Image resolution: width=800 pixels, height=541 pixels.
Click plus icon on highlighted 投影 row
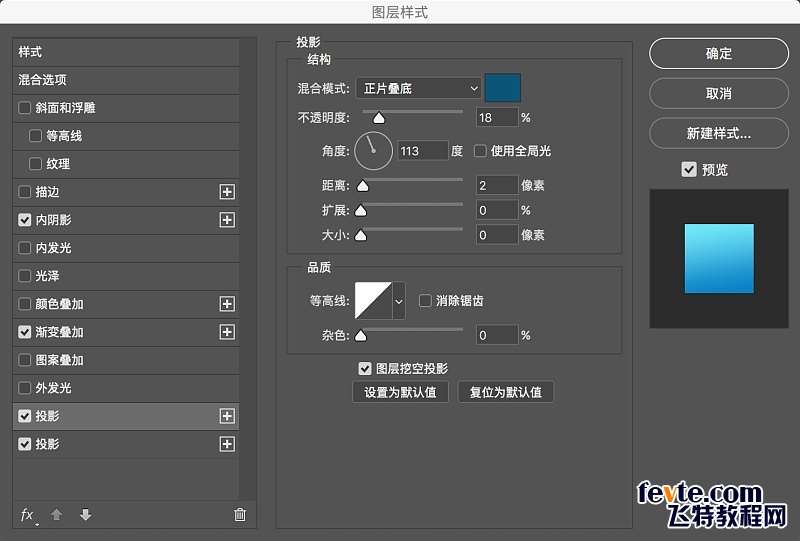(x=227, y=416)
